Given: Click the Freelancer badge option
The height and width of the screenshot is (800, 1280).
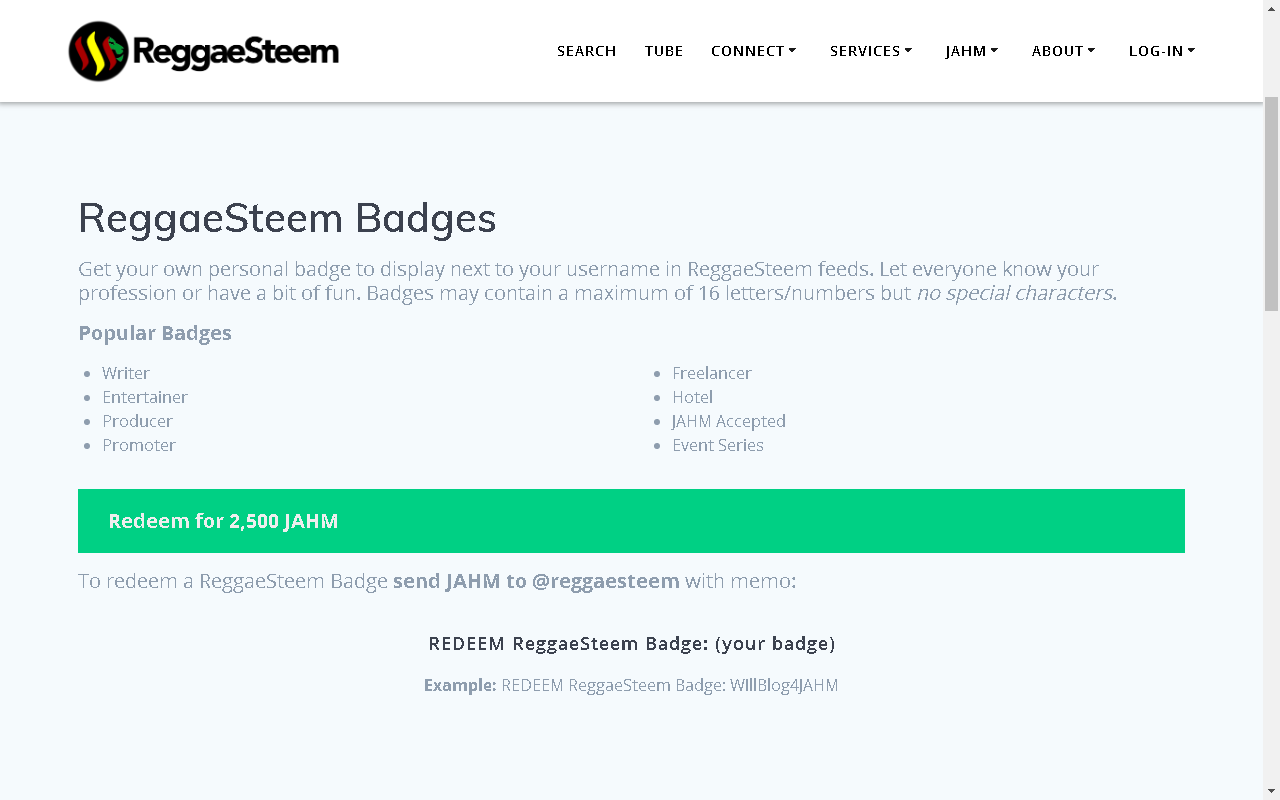Looking at the screenshot, I should [712, 372].
